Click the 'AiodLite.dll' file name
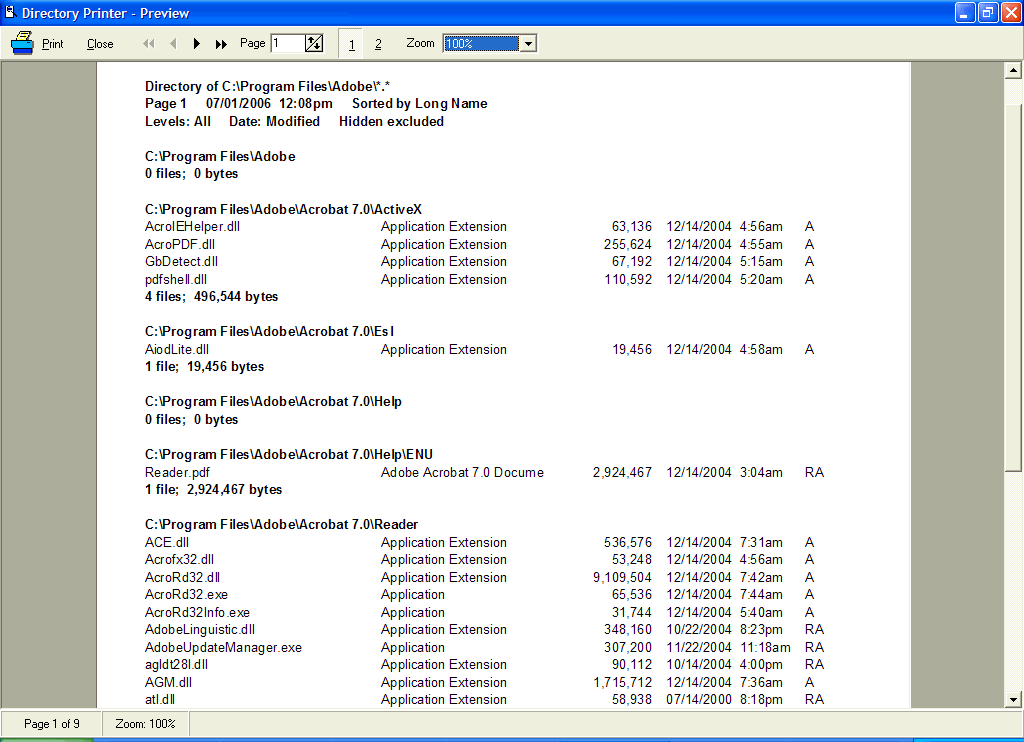The width and height of the screenshot is (1024, 742). point(177,349)
